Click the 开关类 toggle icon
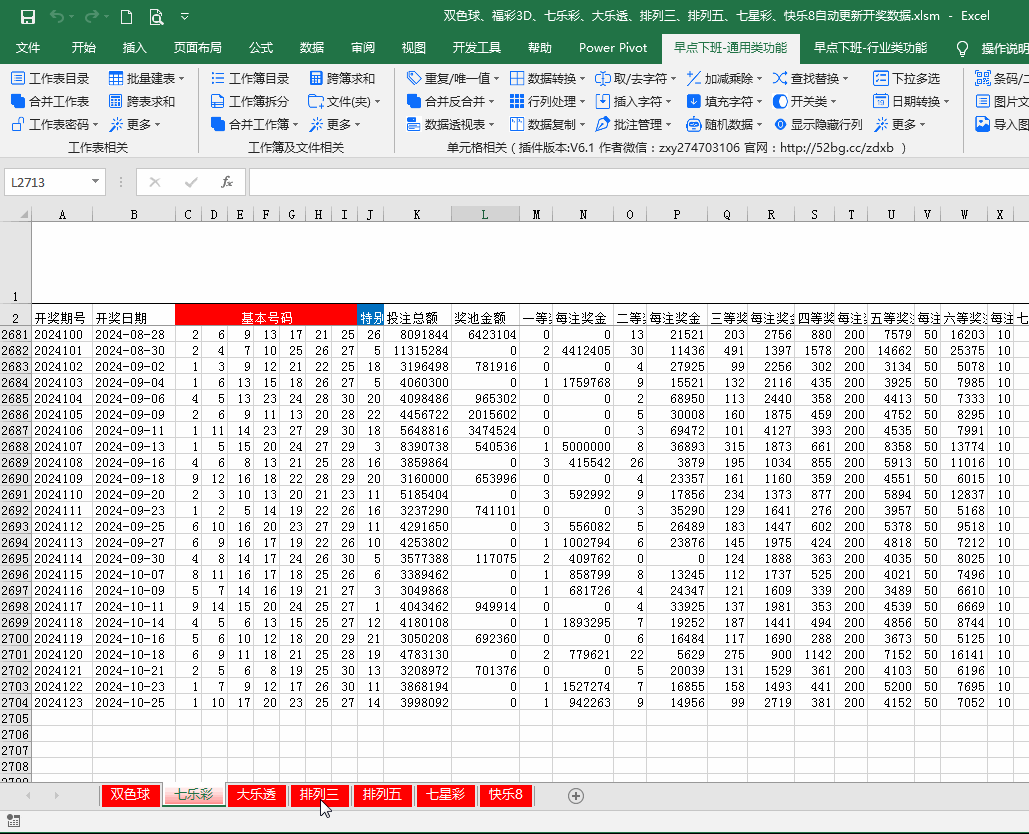 (x=780, y=102)
